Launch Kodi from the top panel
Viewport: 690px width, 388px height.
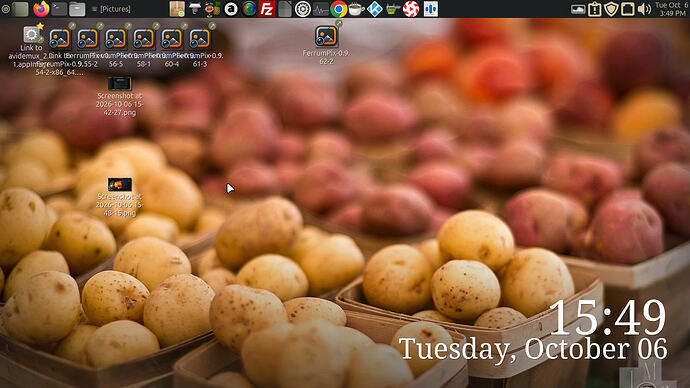coord(374,9)
